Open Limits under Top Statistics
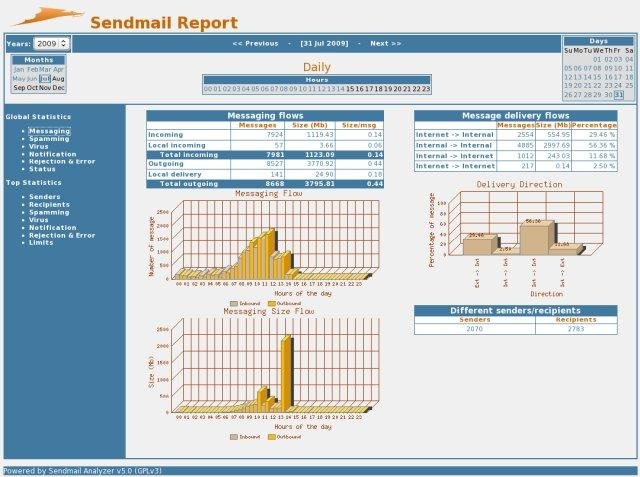The width and height of the screenshot is (640, 477). (x=41, y=242)
